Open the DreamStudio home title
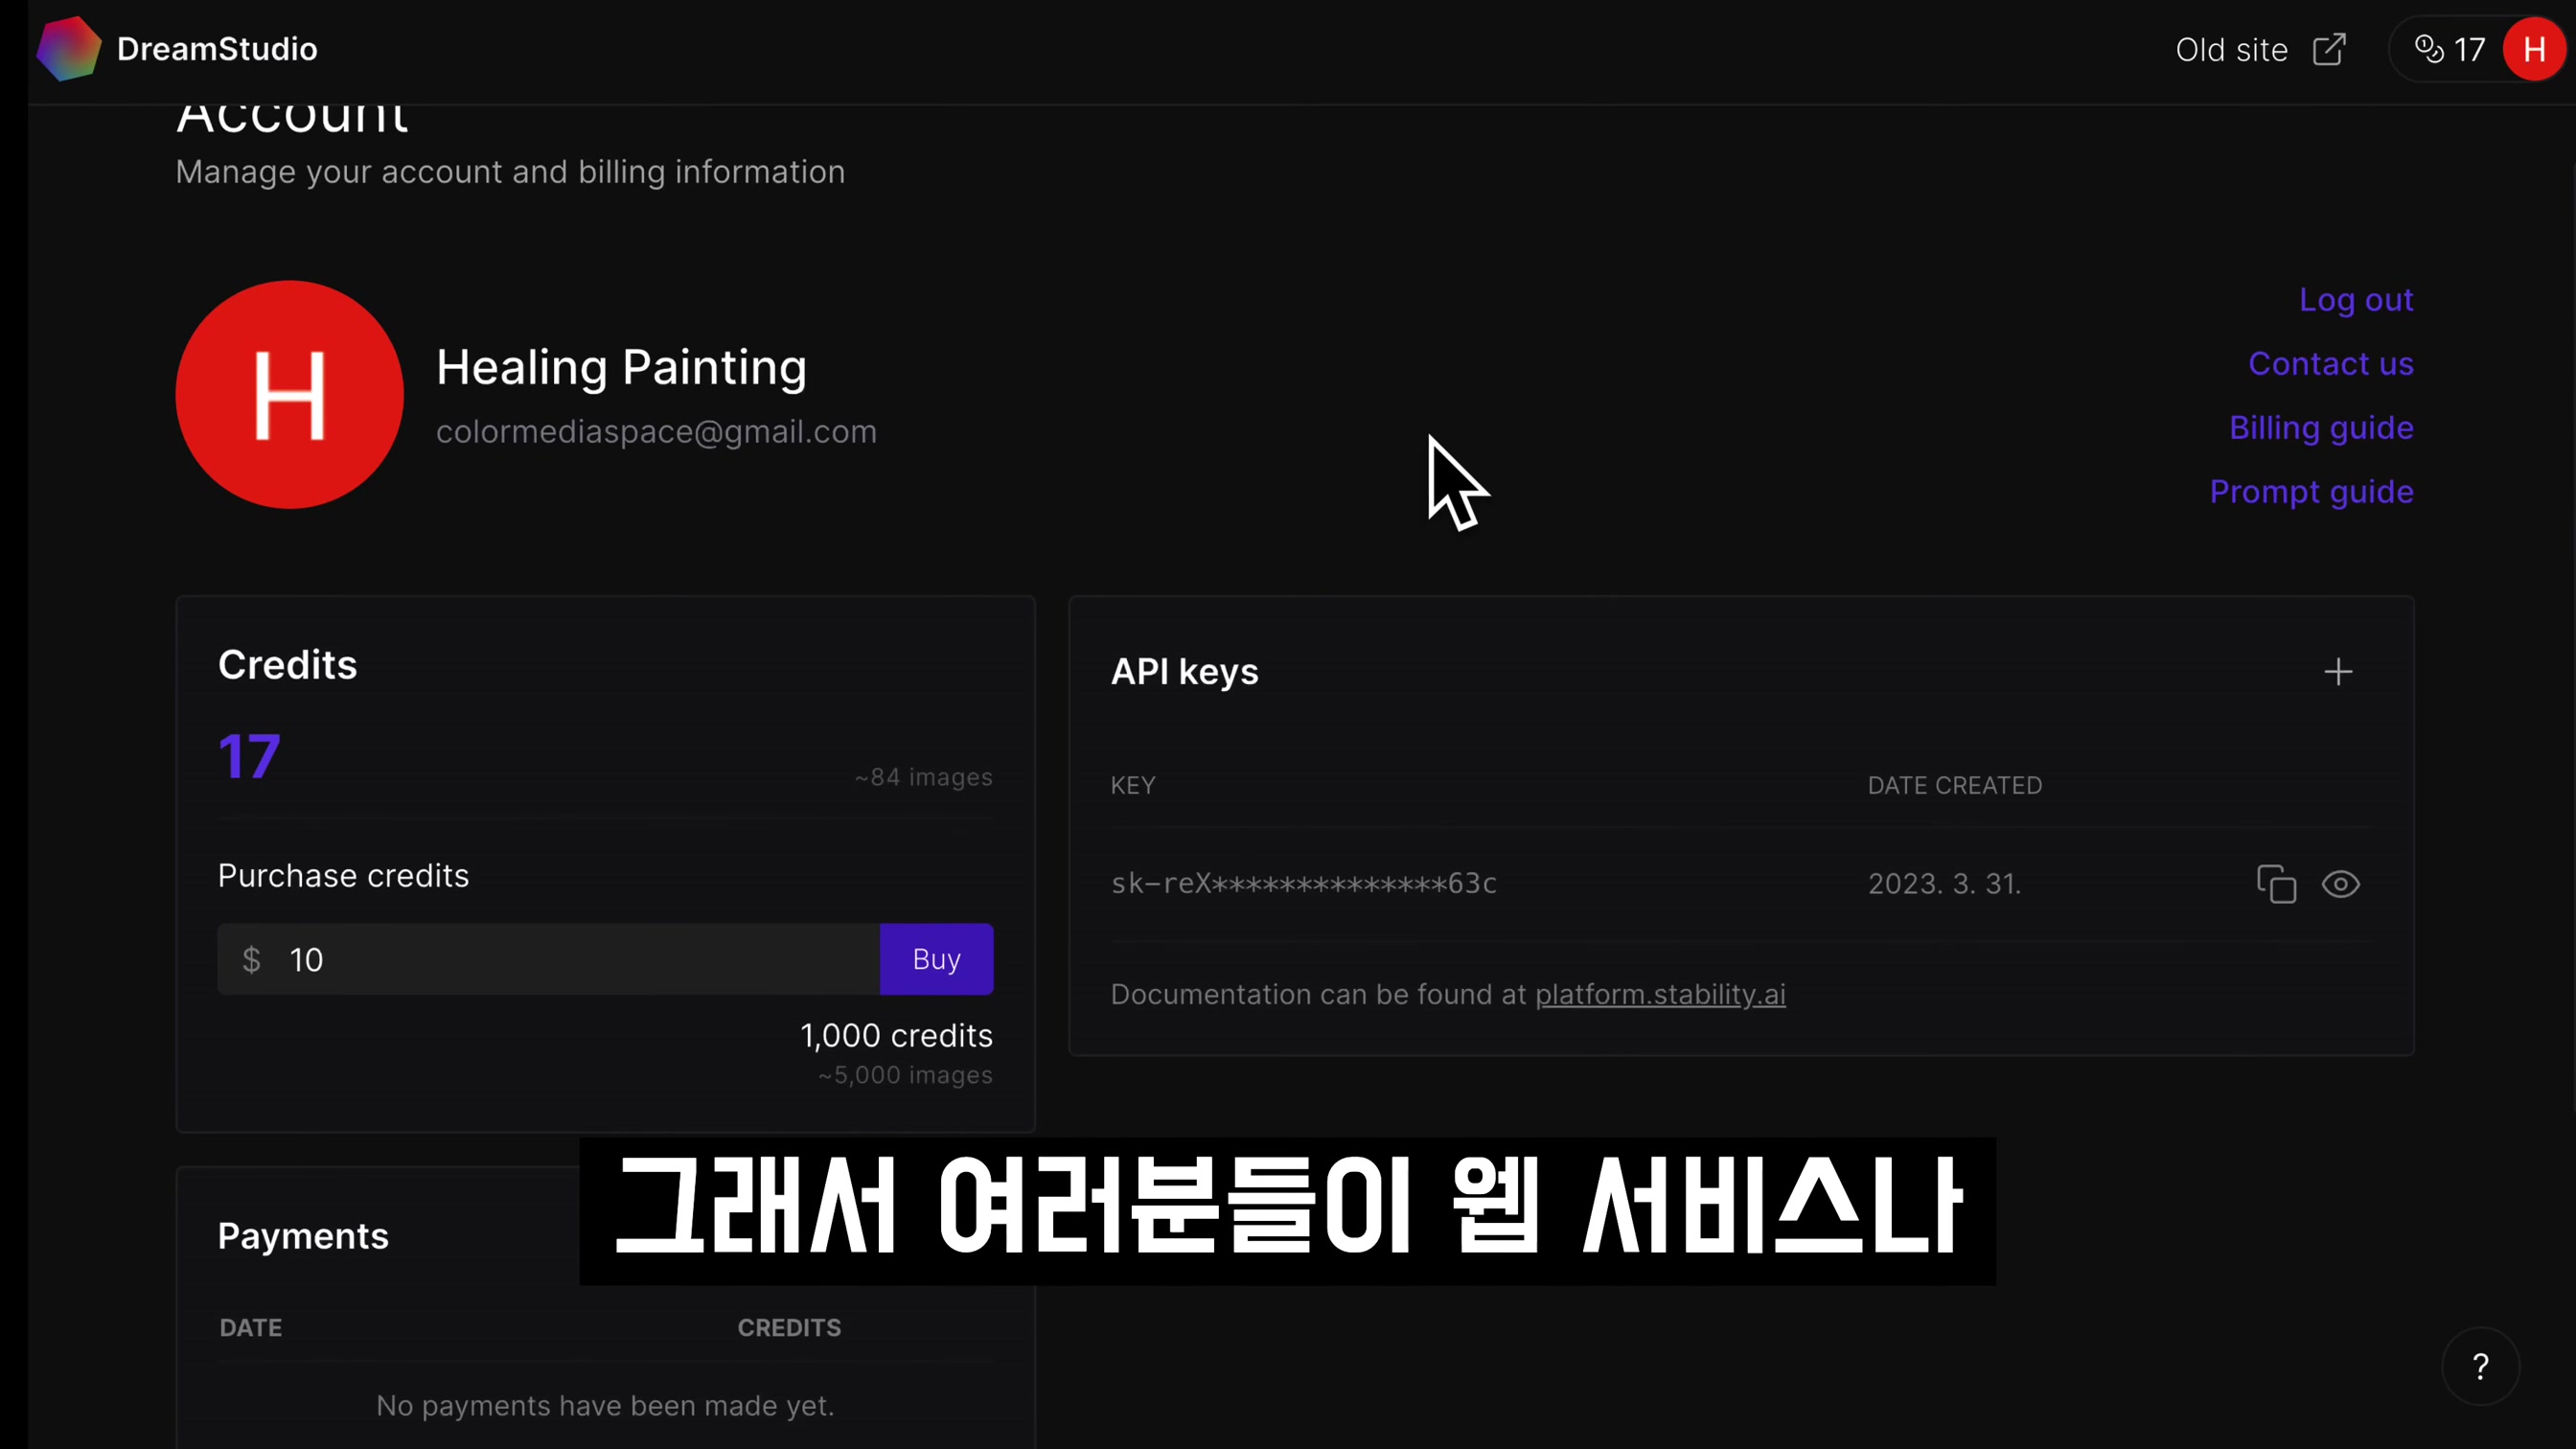Screen dimensions: 2576x1449 pyautogui.click(x=217, y=49)
